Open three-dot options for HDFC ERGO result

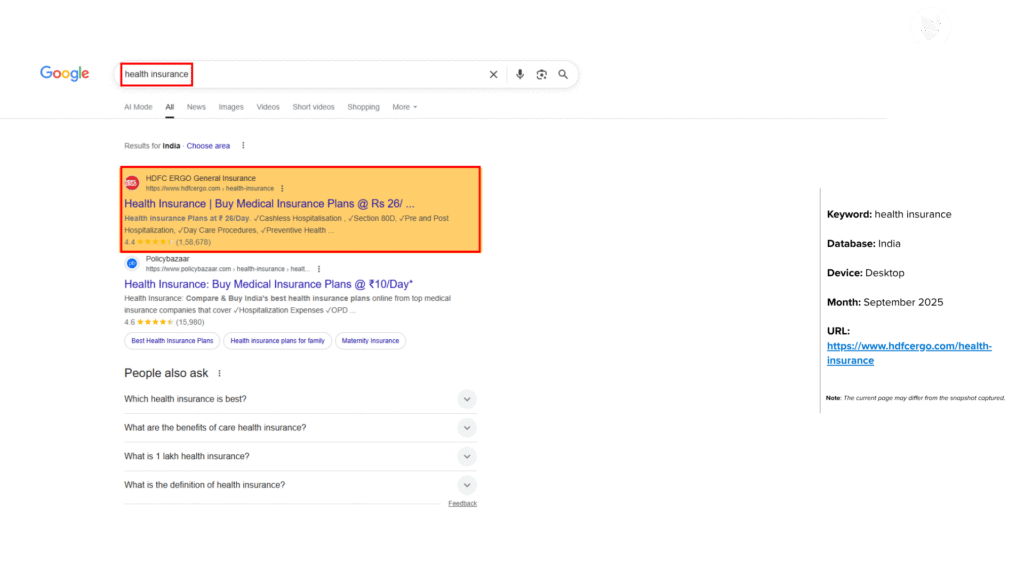pos(283,188)
